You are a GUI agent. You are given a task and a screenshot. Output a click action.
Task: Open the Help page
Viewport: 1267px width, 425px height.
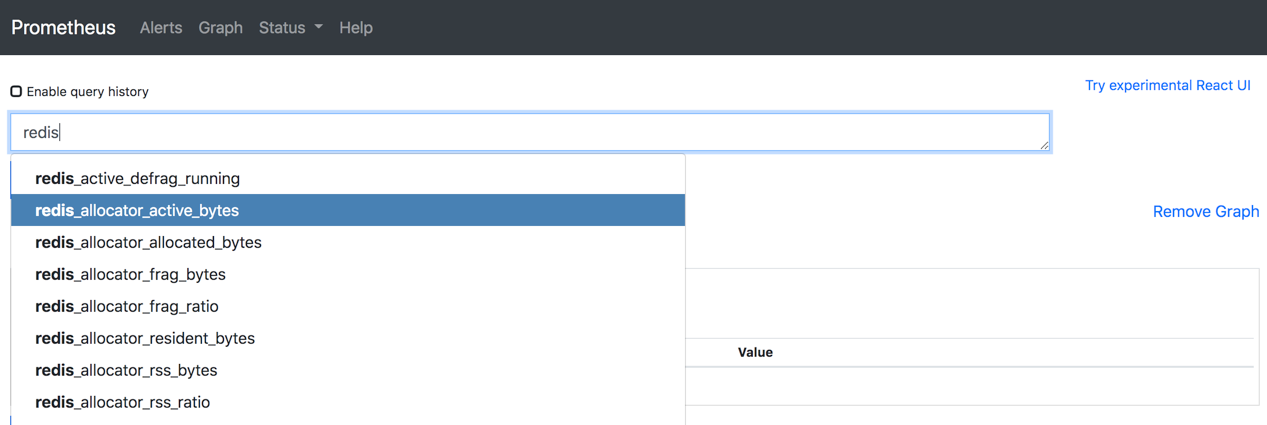356,27
